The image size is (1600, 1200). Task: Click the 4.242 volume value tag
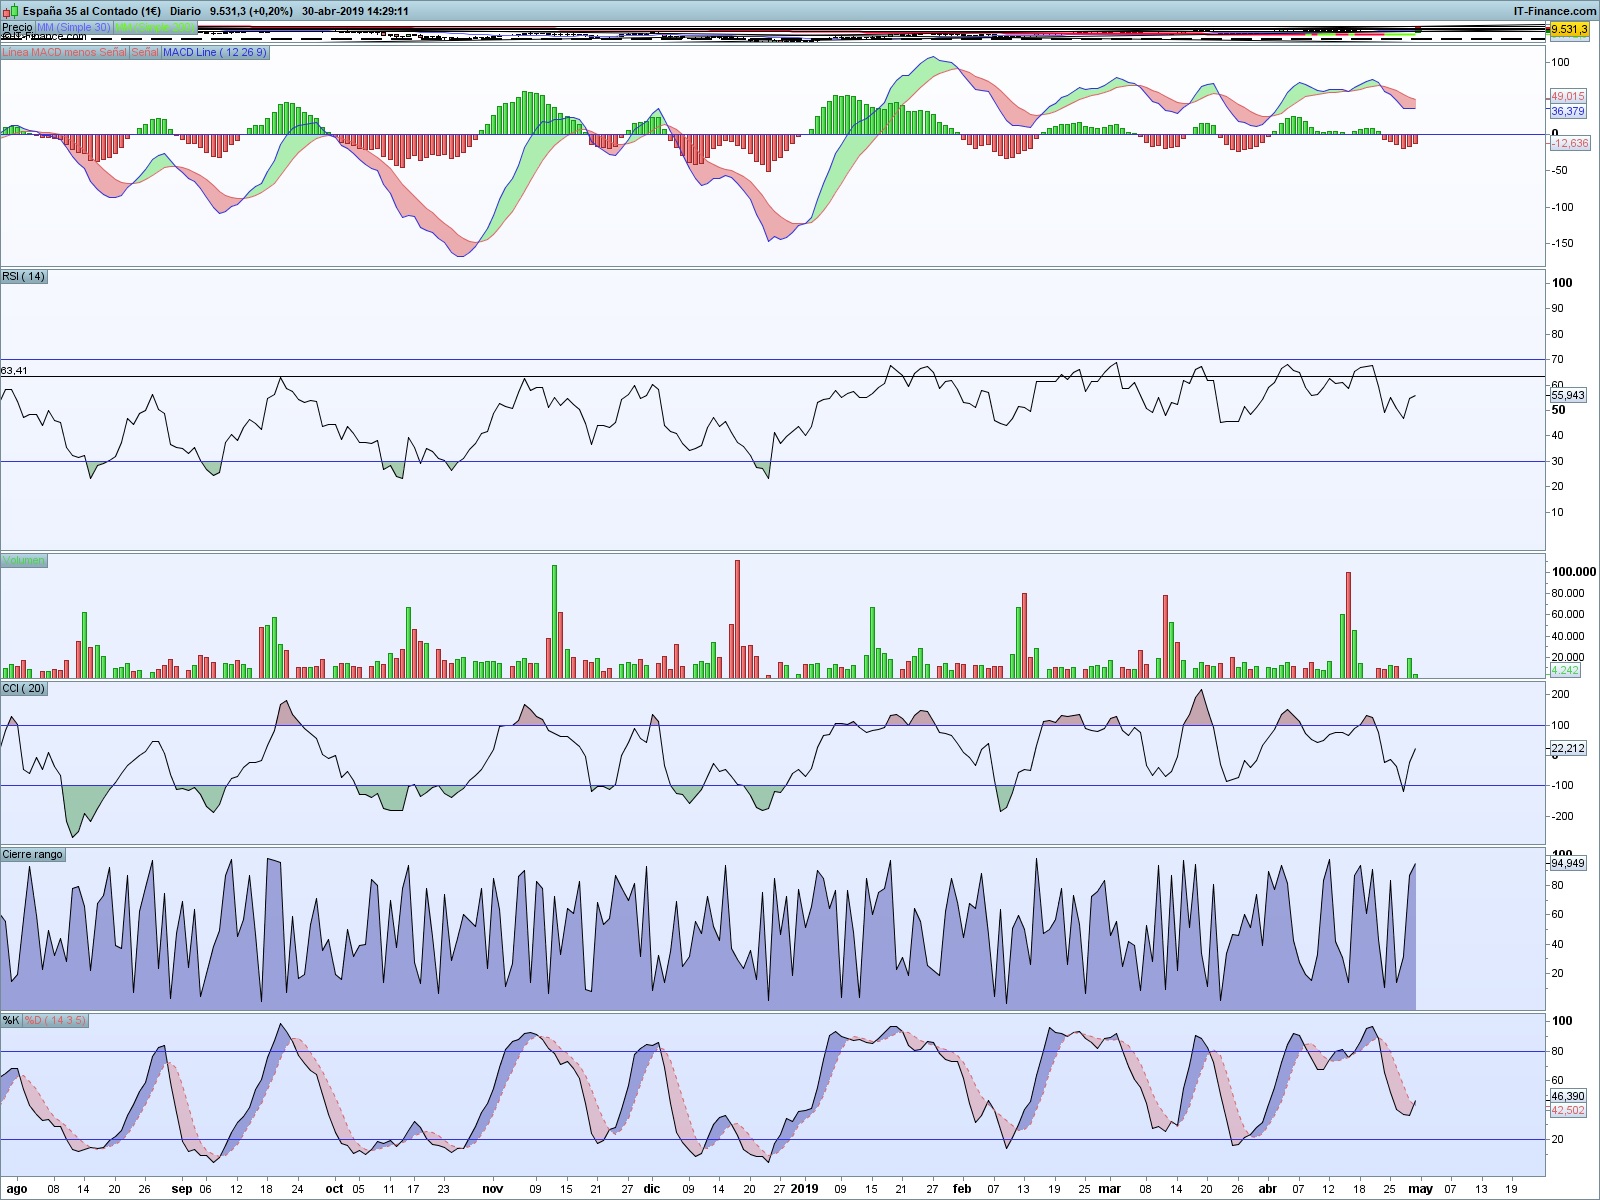click(1565, 670)
